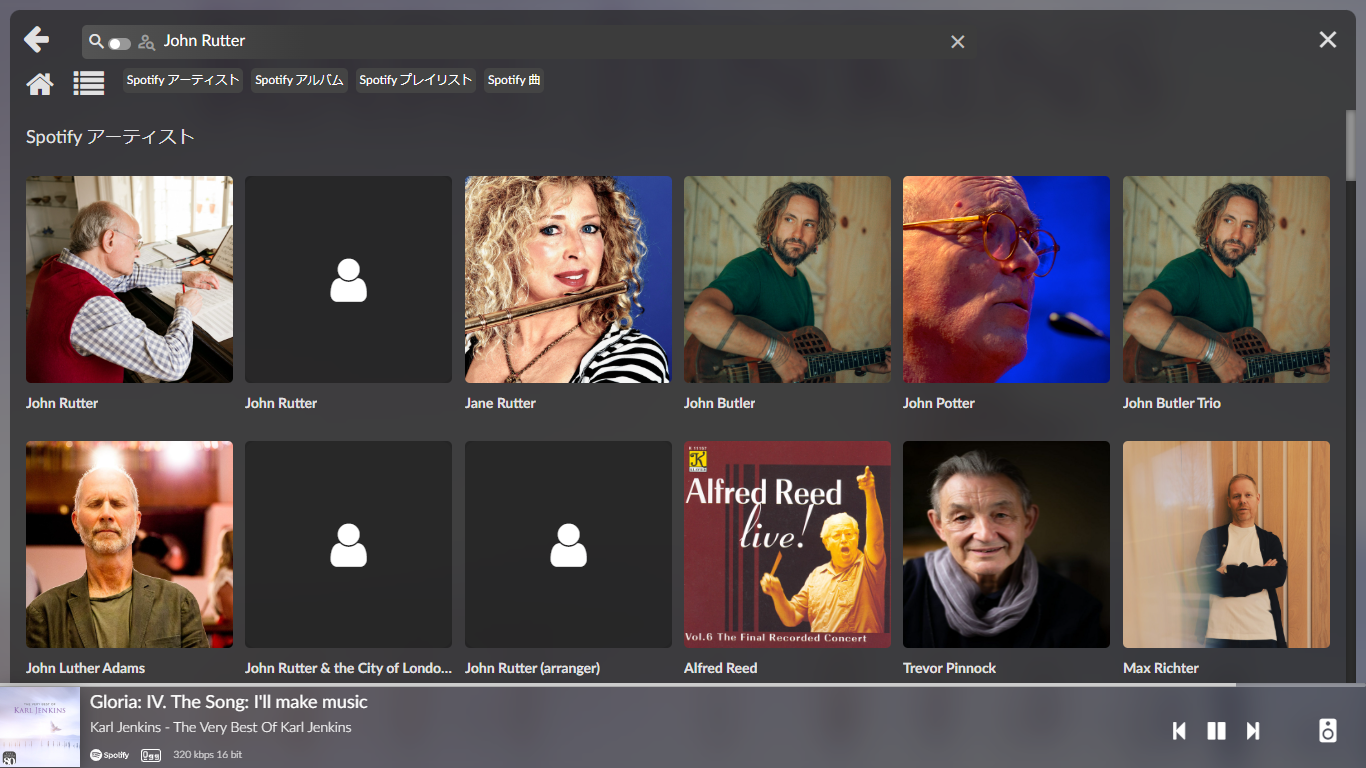This screenshot has height=768, width=1366.
Task: Open the Alfred Reed artist tile
Action: coord(787,545)
